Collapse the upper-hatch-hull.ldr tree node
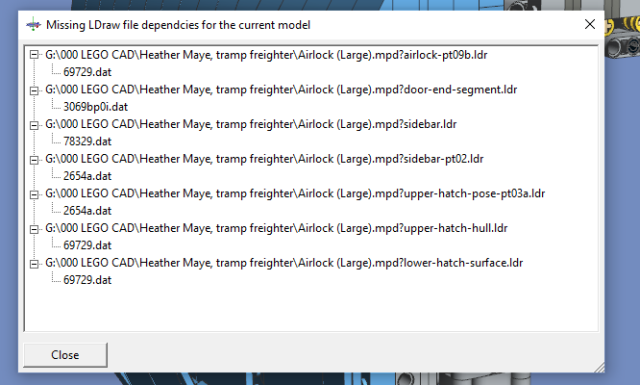 pos(34,229)
